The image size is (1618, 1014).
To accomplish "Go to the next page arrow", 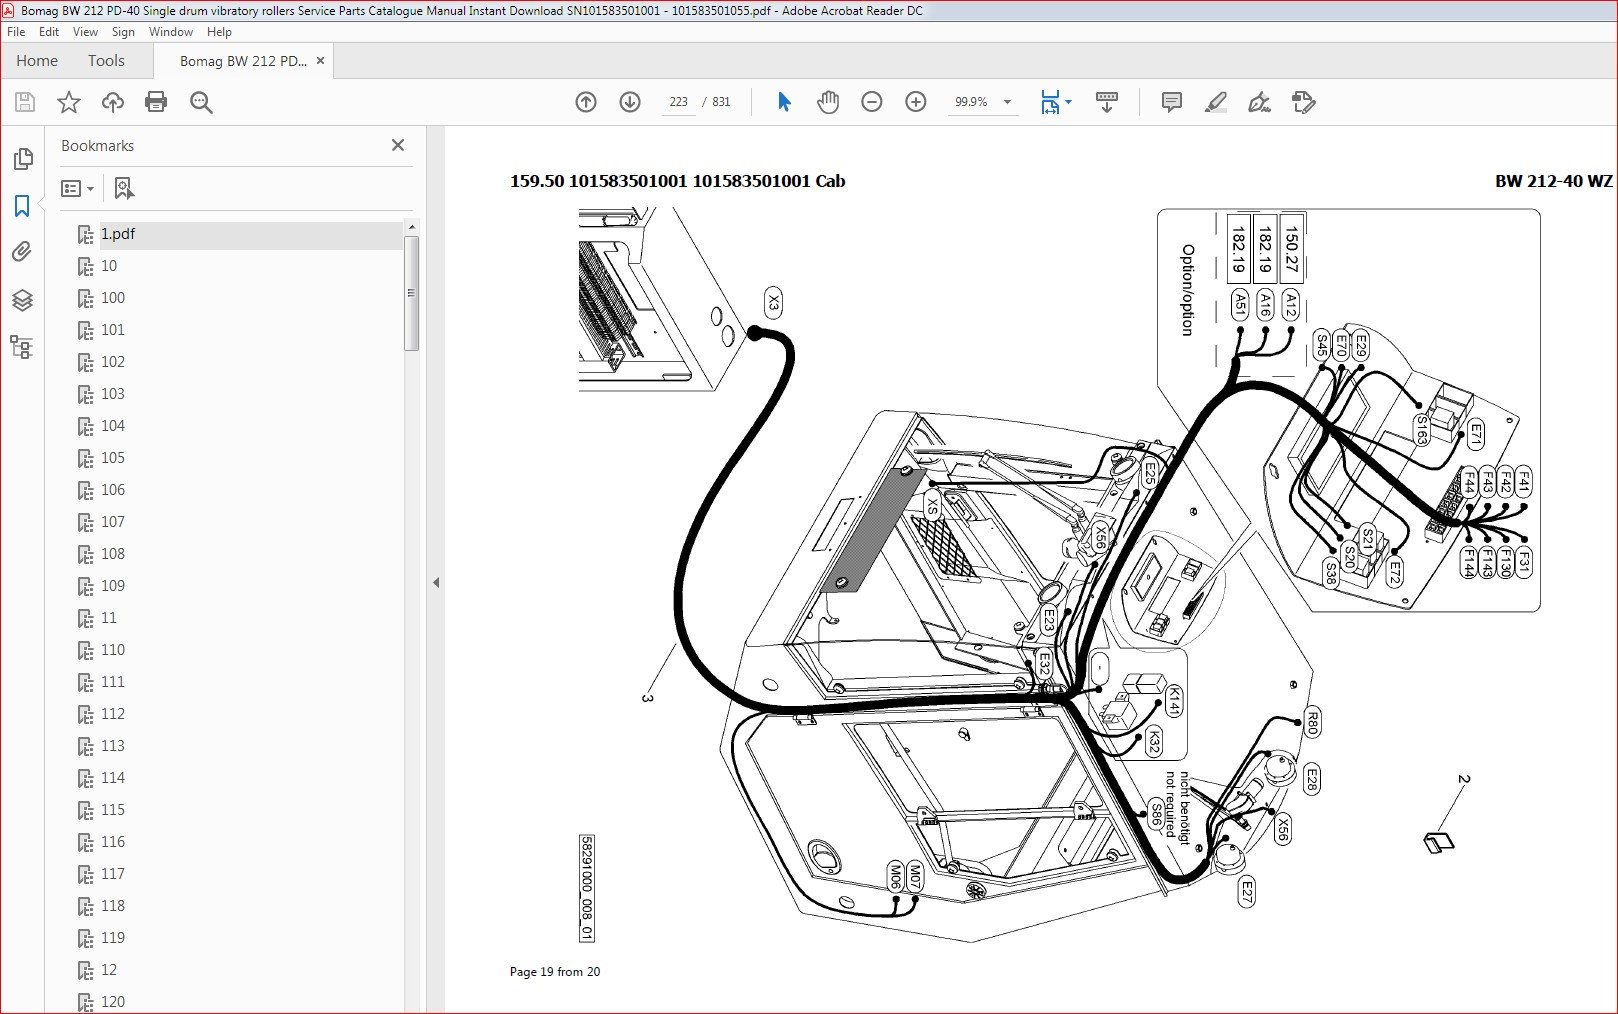I will pyautogui.click(x=630, y=102).
